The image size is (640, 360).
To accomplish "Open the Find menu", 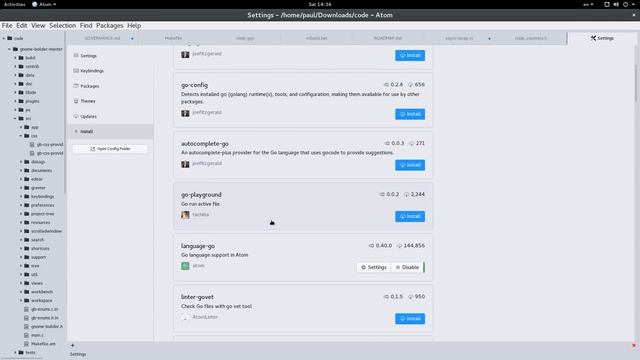I will pos(86,25).
